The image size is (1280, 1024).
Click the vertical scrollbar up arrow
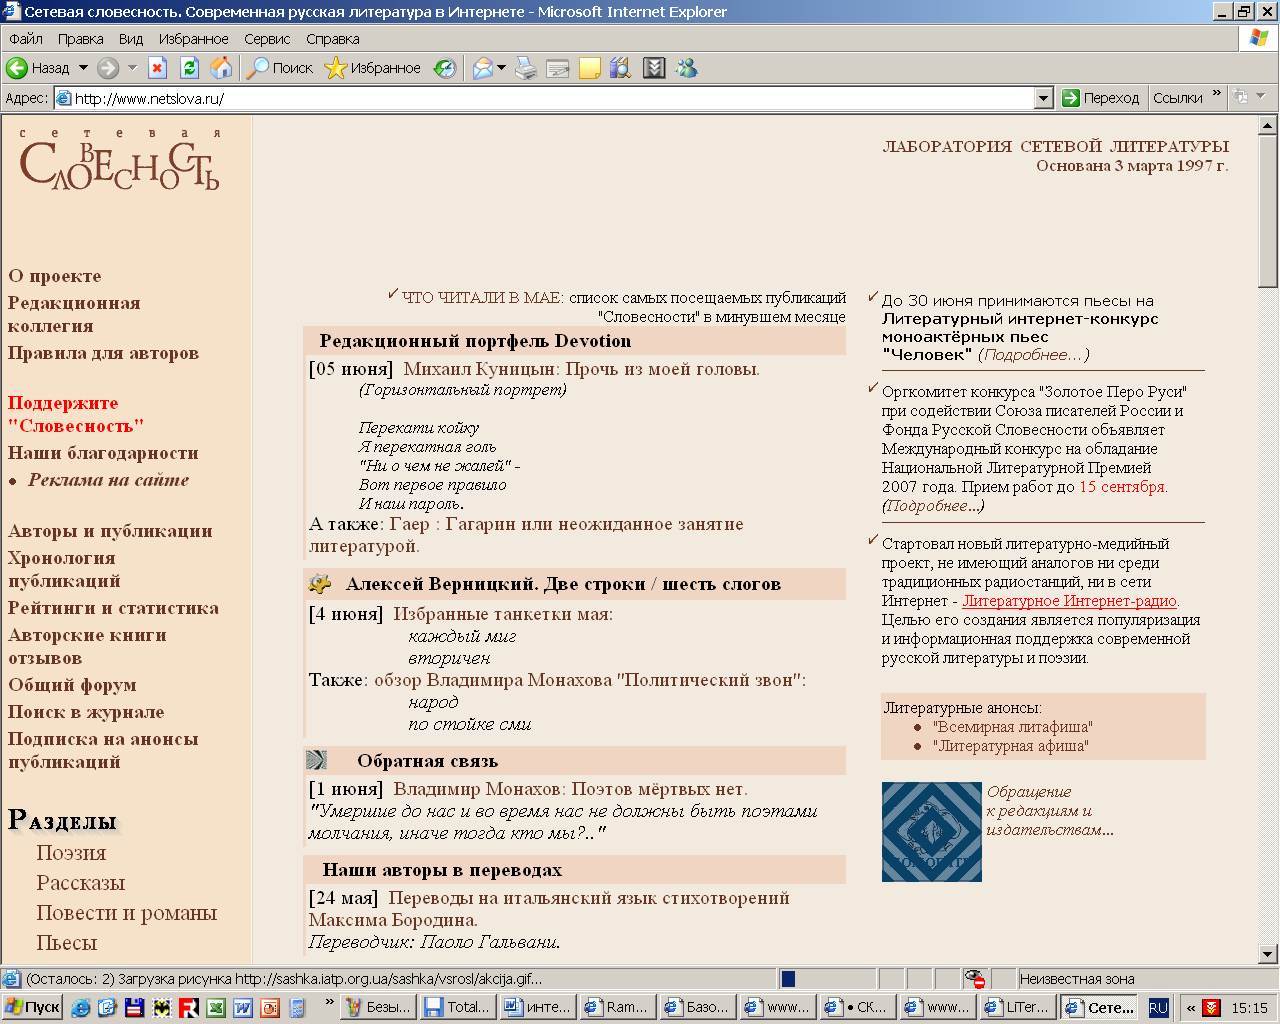pos(1268,126)
